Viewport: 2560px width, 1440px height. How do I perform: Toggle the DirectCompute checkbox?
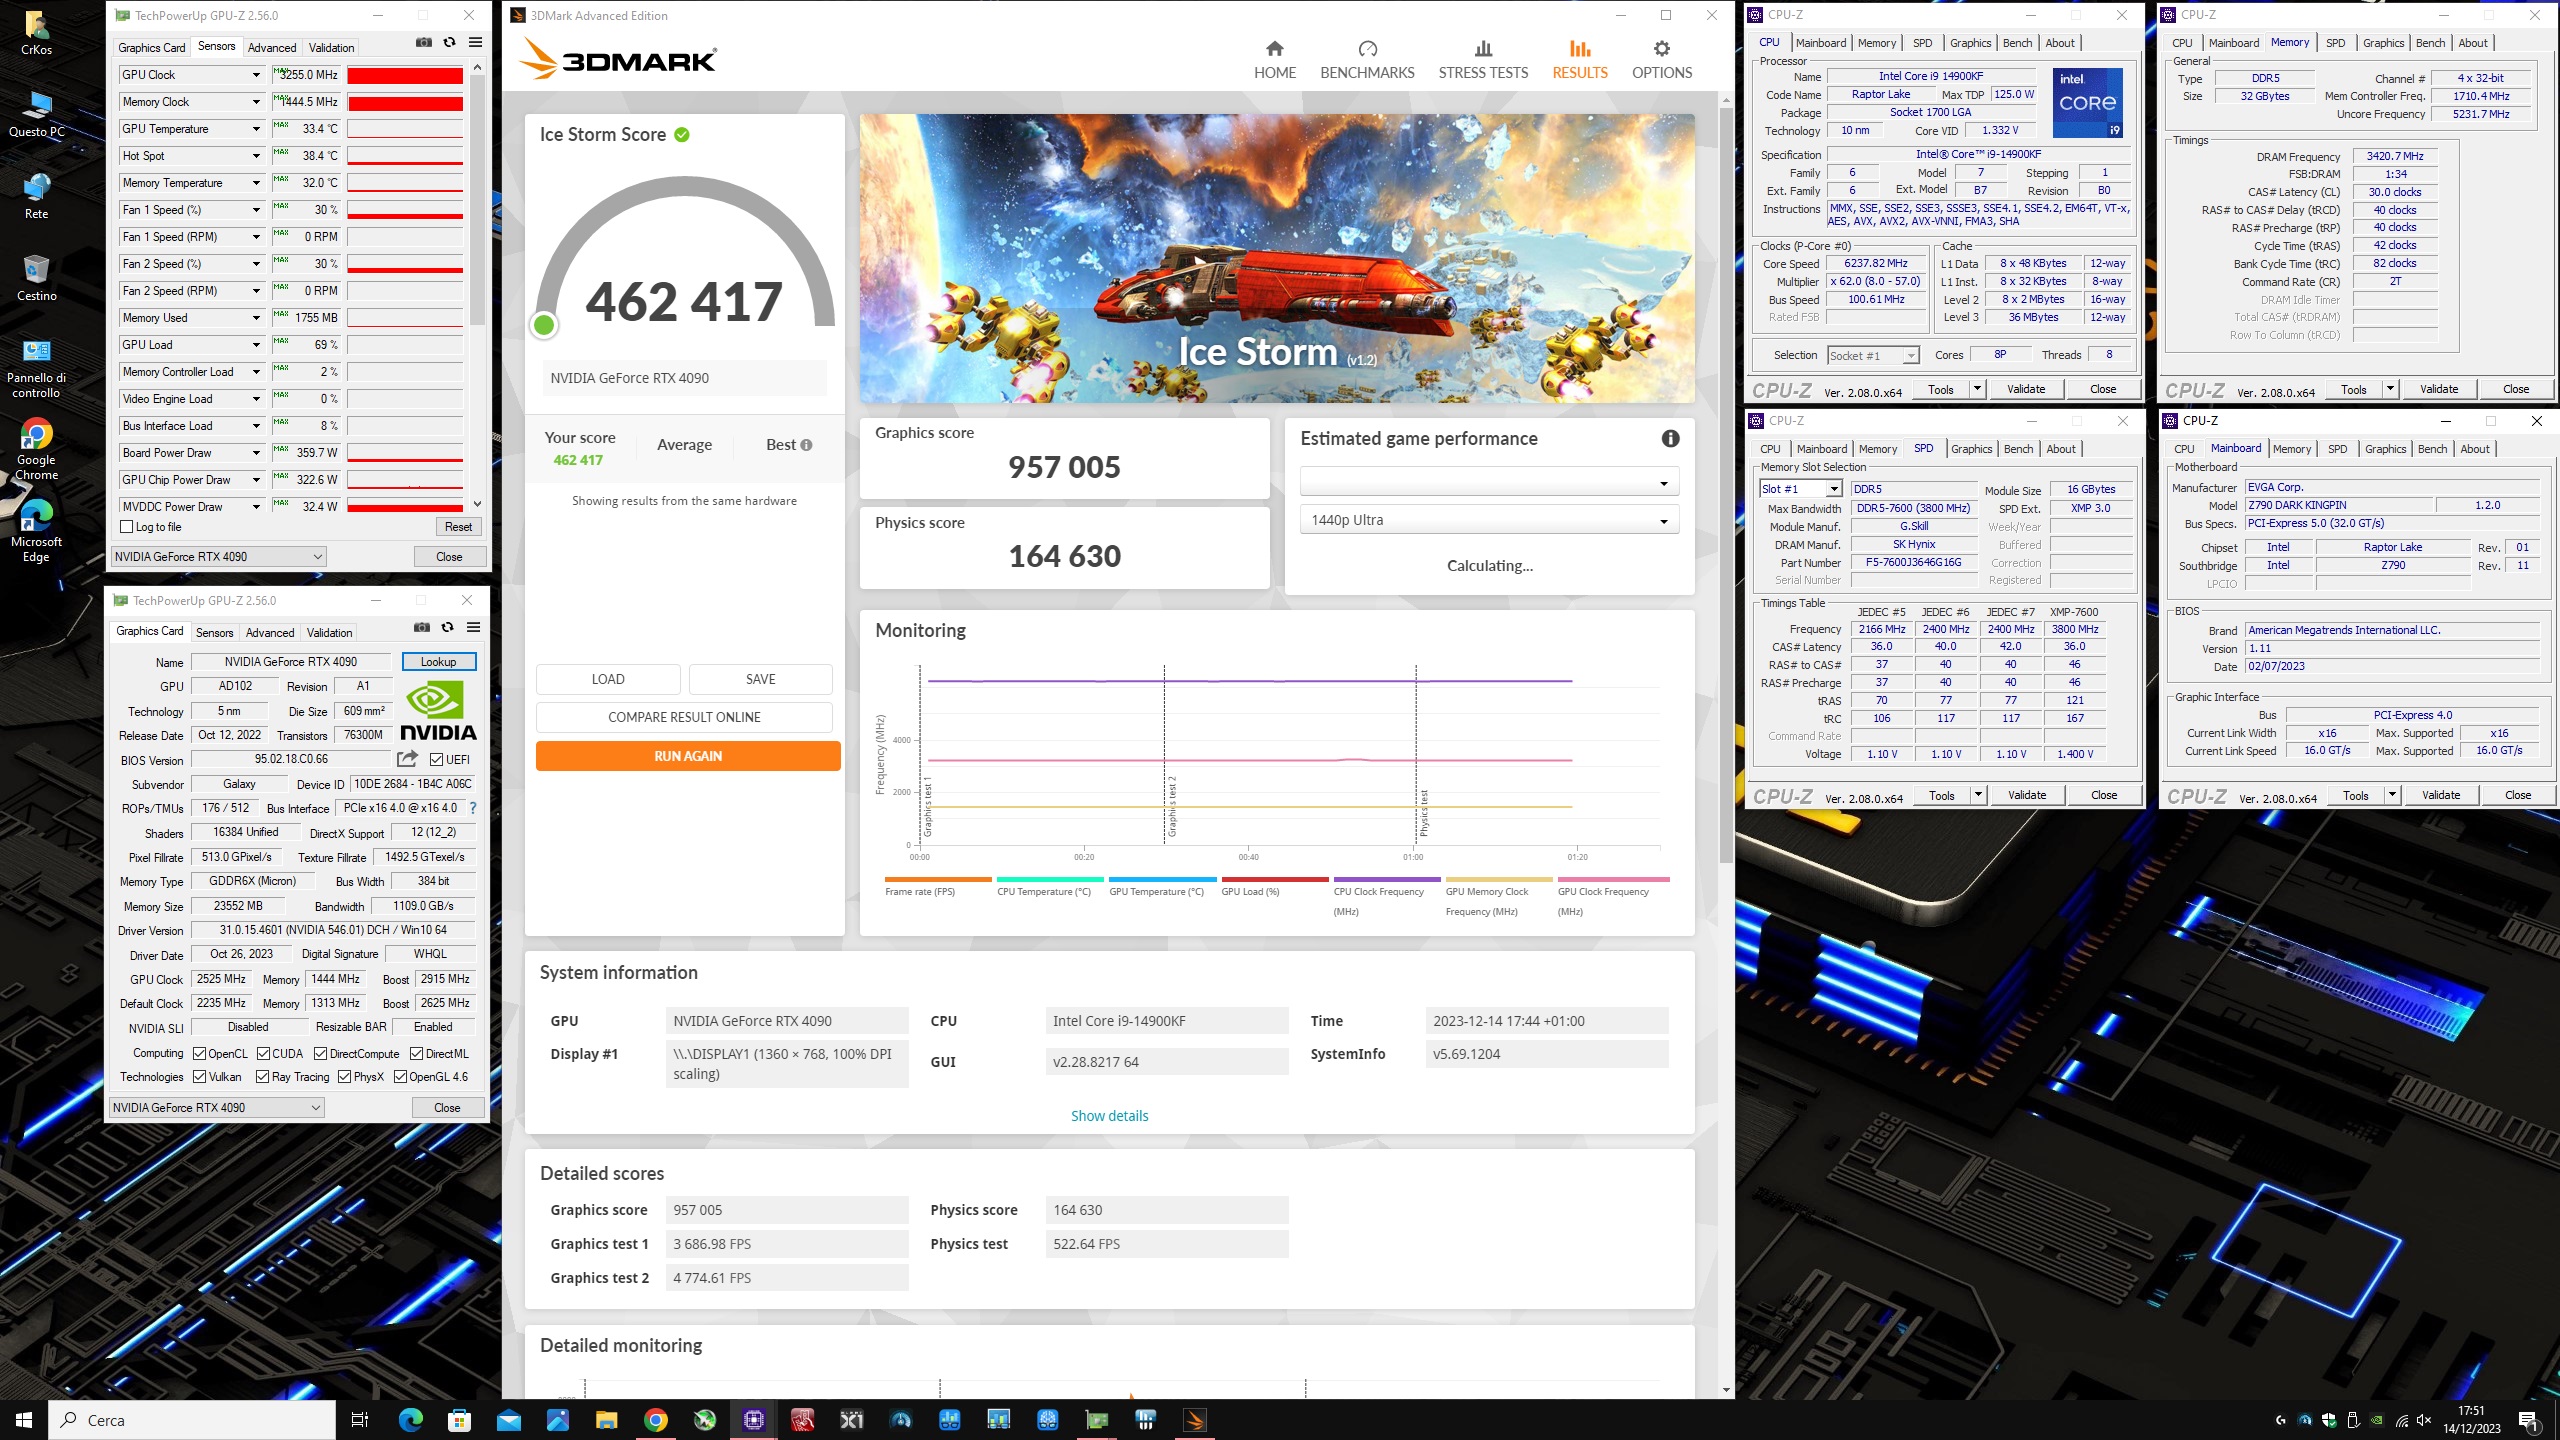coord(320,1054)
